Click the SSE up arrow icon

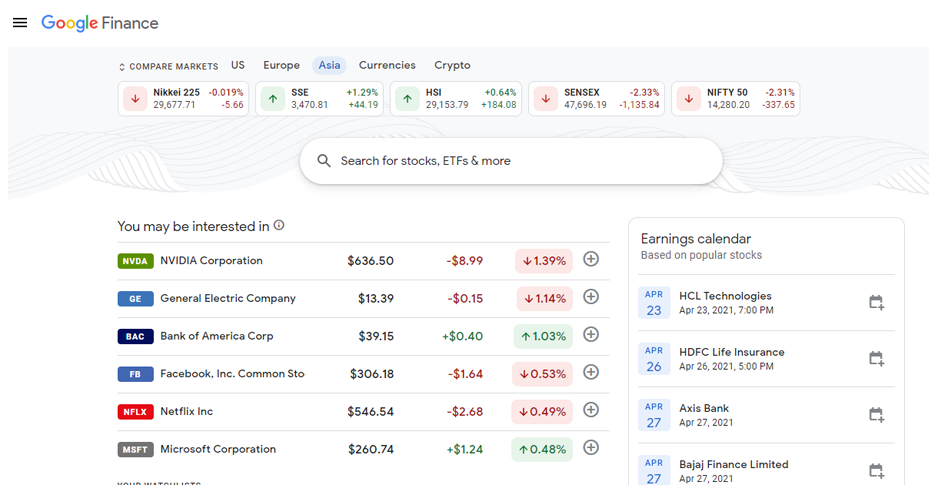(273, 99)
